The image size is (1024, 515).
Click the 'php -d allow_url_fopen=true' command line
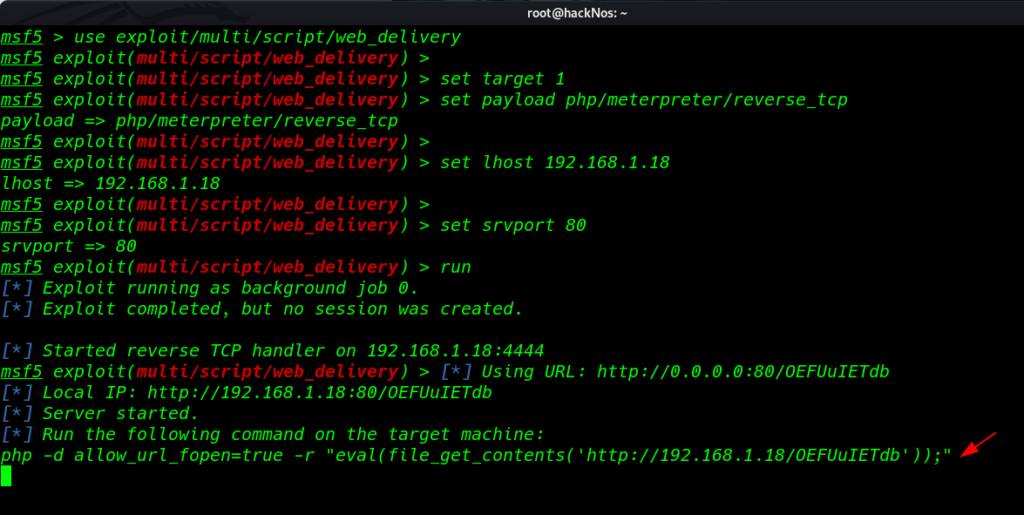[476, 455]
